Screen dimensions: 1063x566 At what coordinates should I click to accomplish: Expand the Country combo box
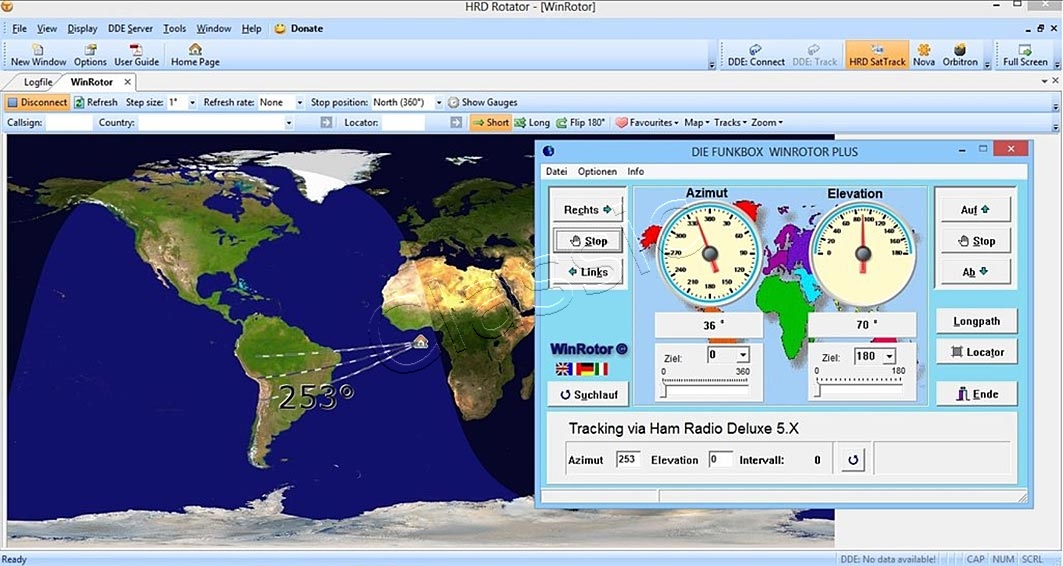pyautogui.click(x=289, y=123)
